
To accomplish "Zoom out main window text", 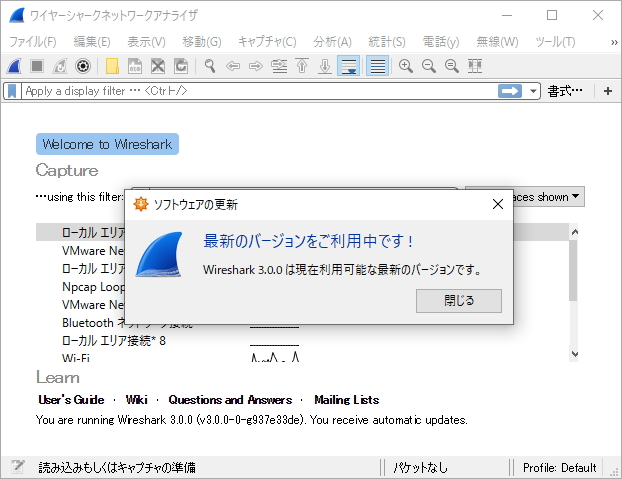I will pos(429,66).
